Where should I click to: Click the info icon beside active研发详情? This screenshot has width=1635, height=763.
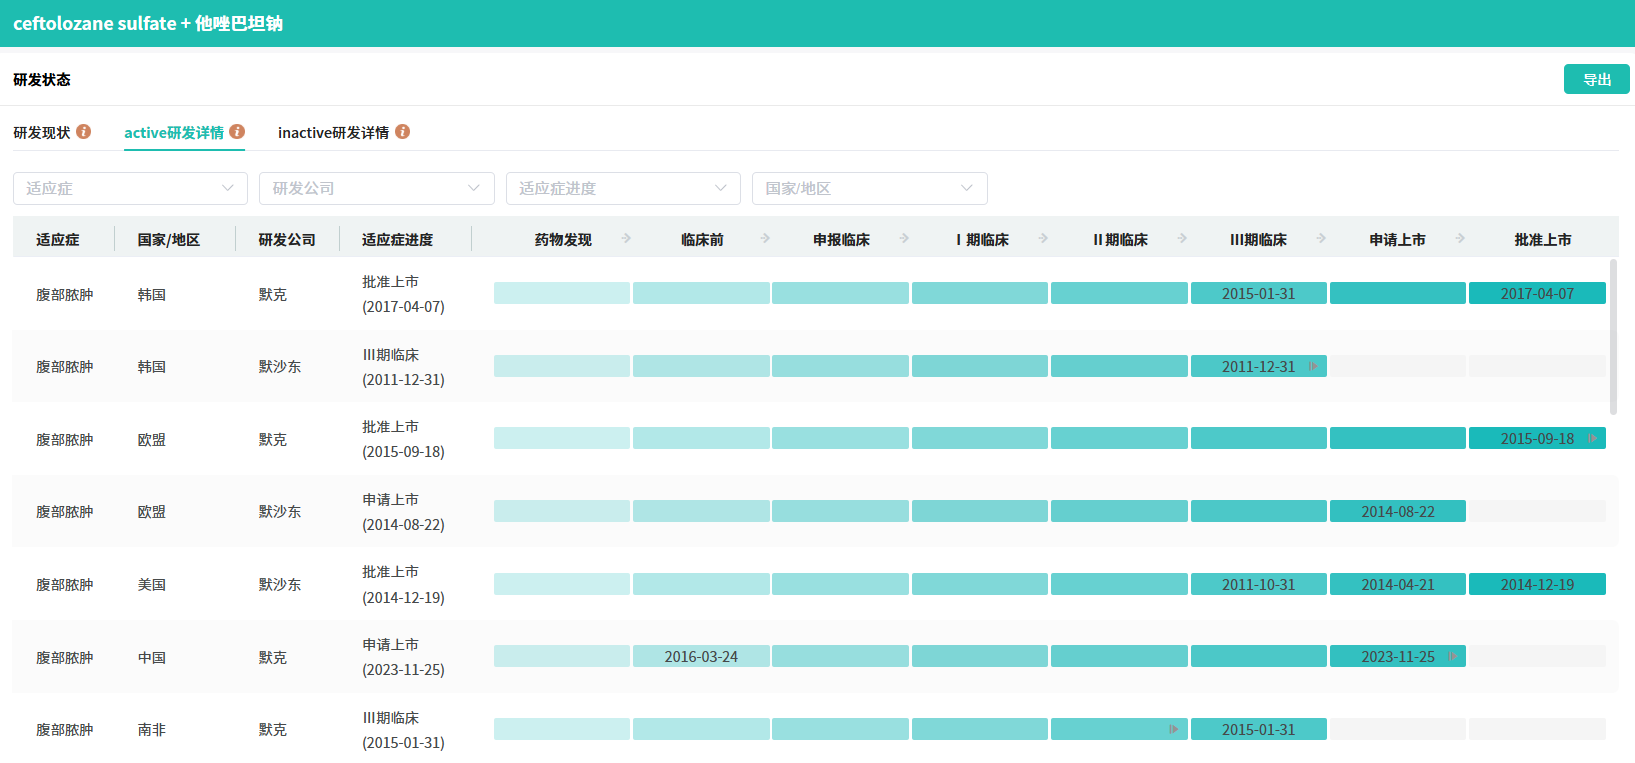(237, 132)
